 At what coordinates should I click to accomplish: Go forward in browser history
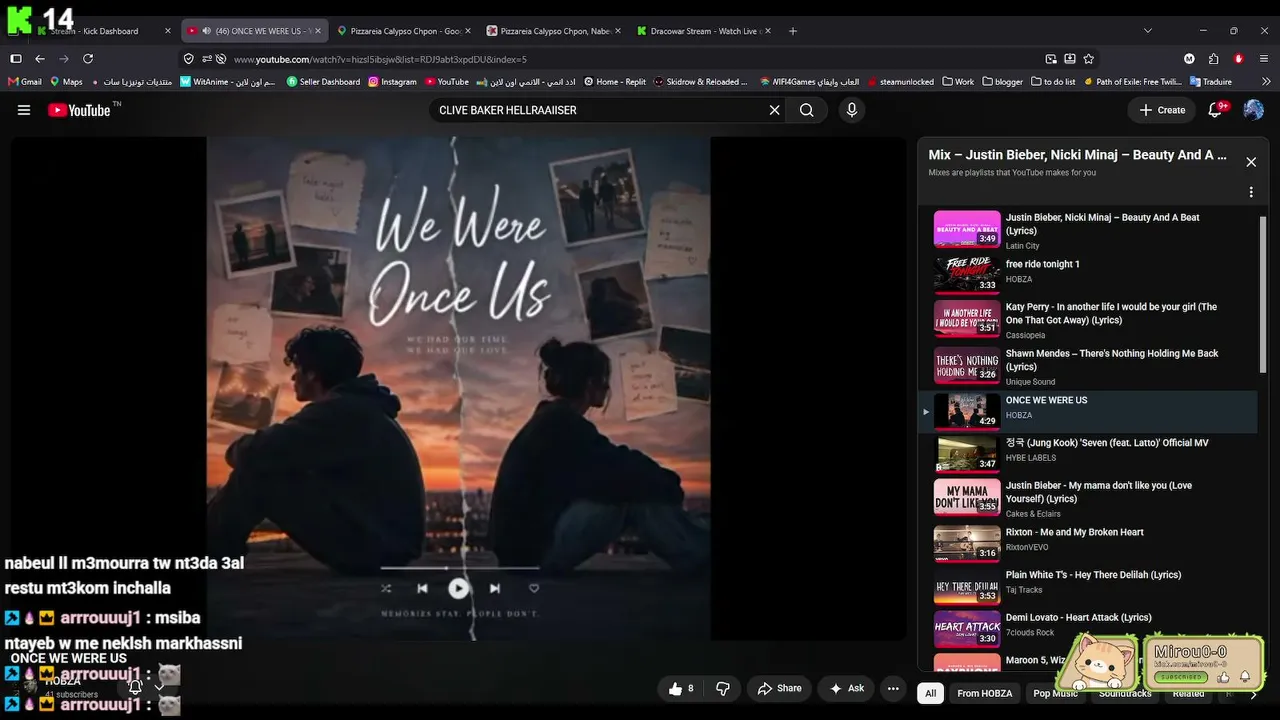tap(64, 59)
